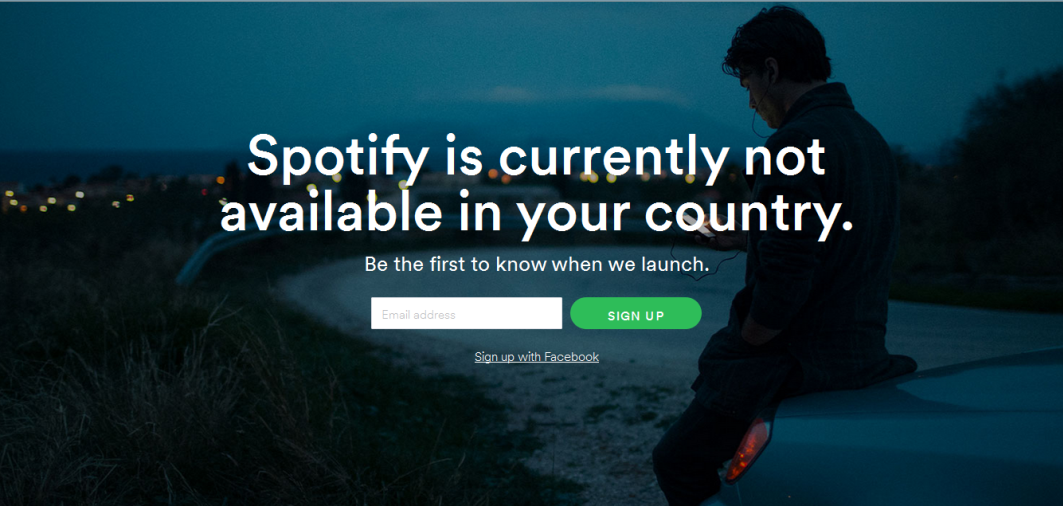Click the Email address input field
The height and width of the screenshot is (506, 1063).
coord(466,313)
